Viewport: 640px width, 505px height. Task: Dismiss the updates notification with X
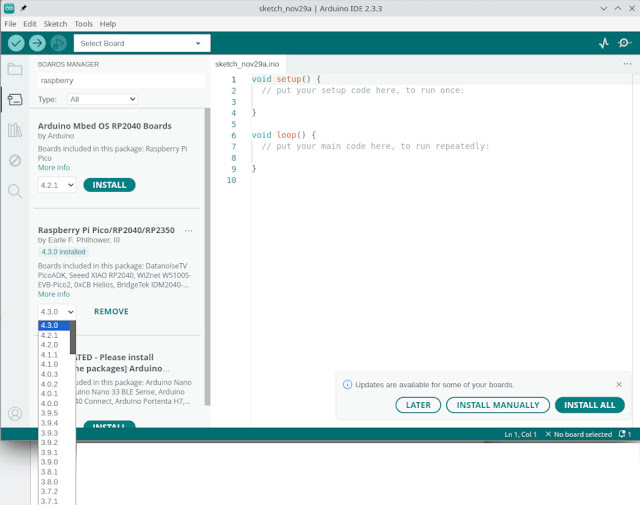coord(619,385)
